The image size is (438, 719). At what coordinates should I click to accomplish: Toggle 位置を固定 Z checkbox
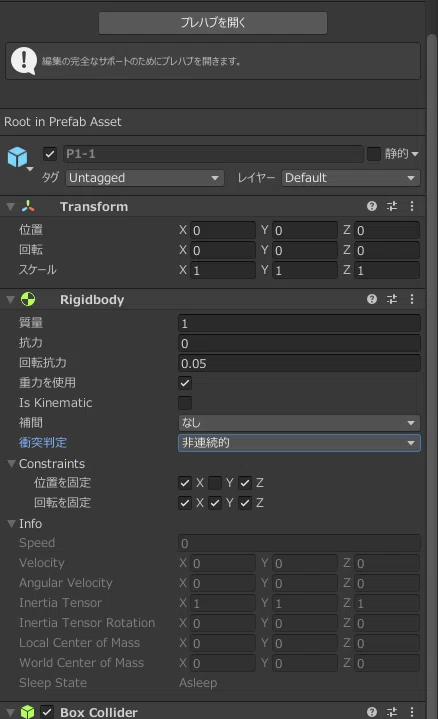[x=245, y=483]
